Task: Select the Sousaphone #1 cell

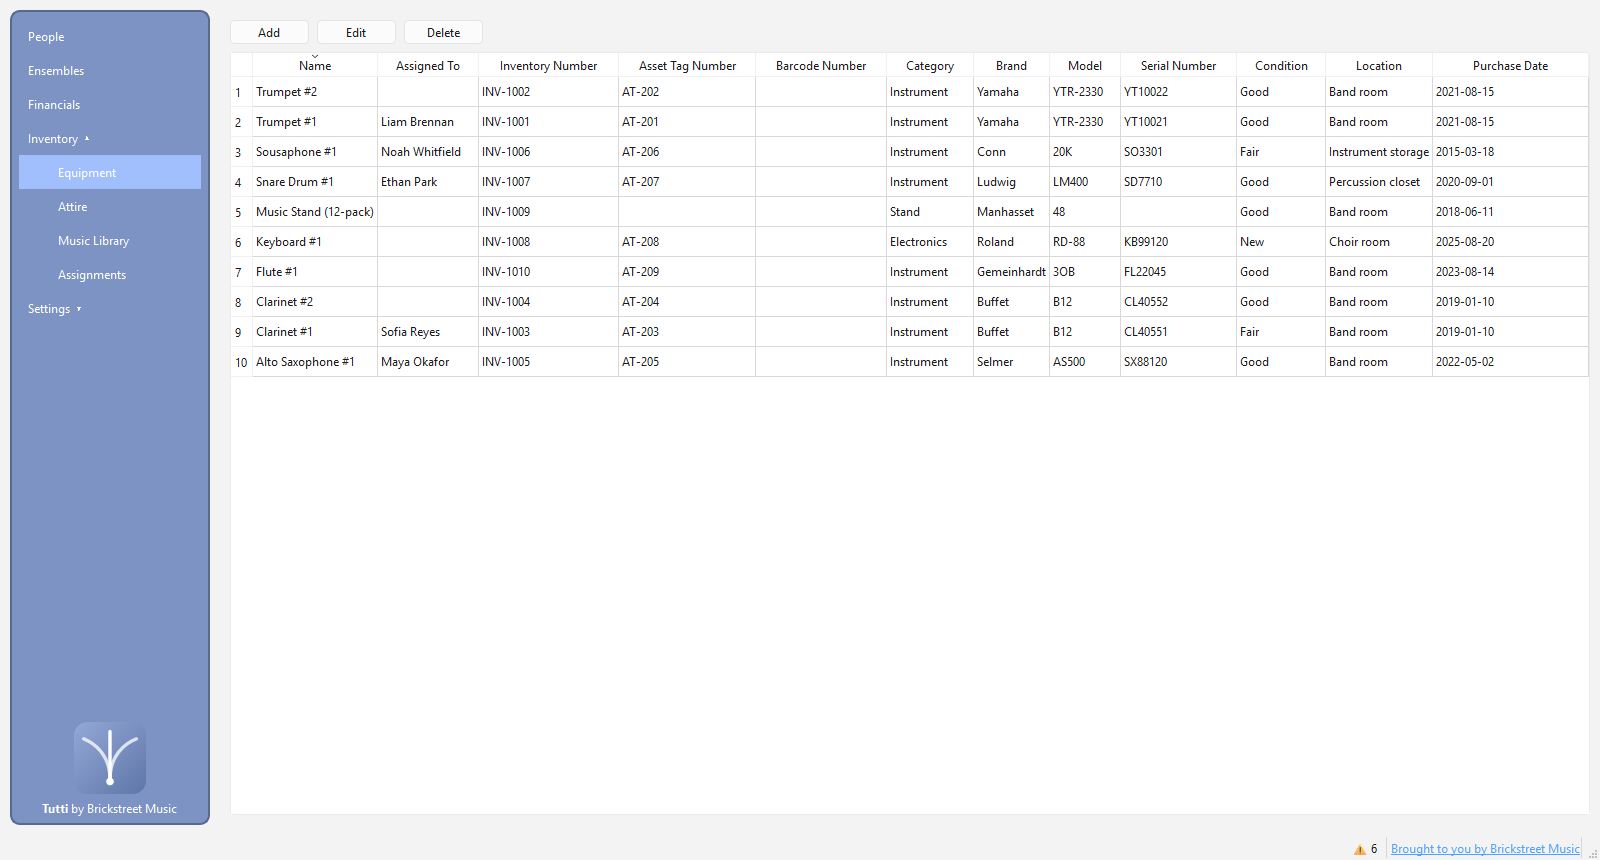Action: [315, 152]
